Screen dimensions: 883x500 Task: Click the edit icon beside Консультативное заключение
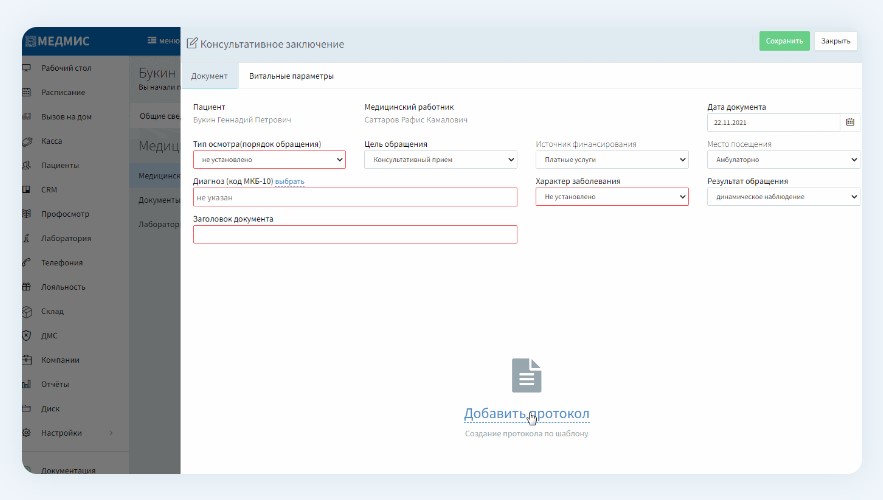pyautogui.click(x=192, y=43)
